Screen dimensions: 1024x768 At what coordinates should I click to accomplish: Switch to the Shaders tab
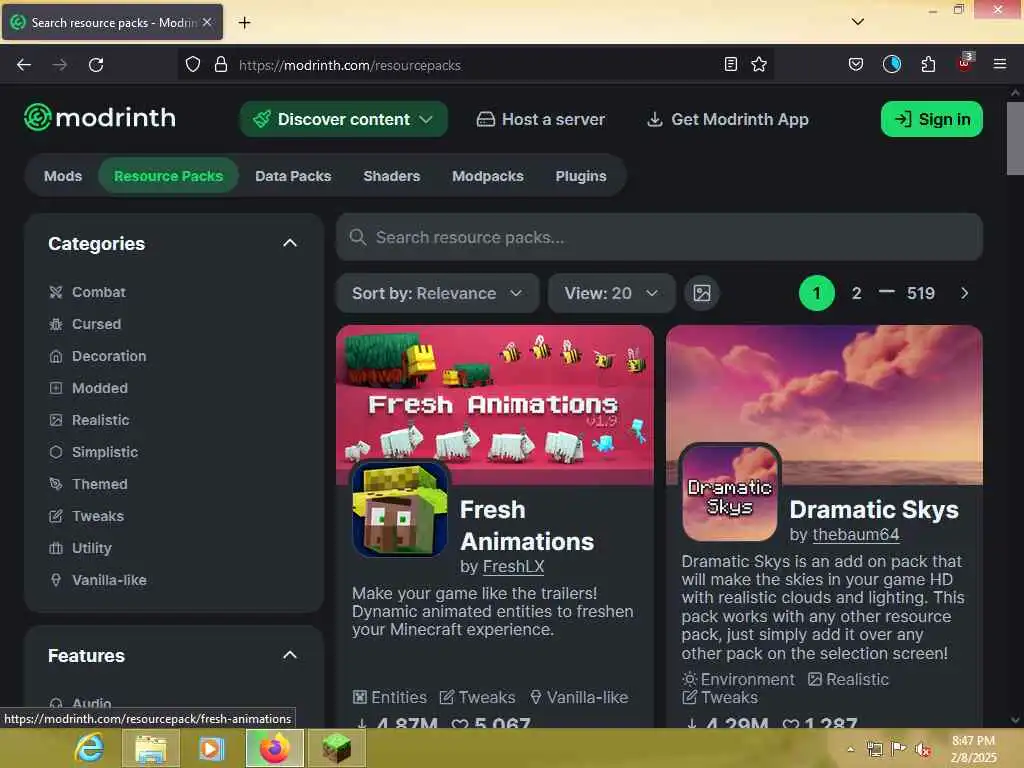[x=392, y=176]
